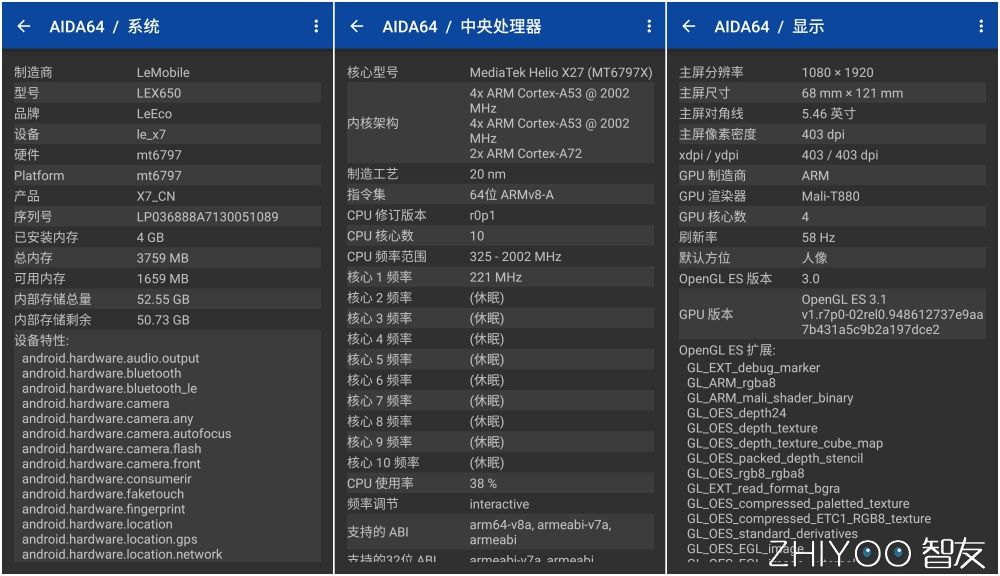This screenshot has height=576, width=1000.
Task: Select android.hardware.bluetooth_le feature entry
Action: [109, 388]
